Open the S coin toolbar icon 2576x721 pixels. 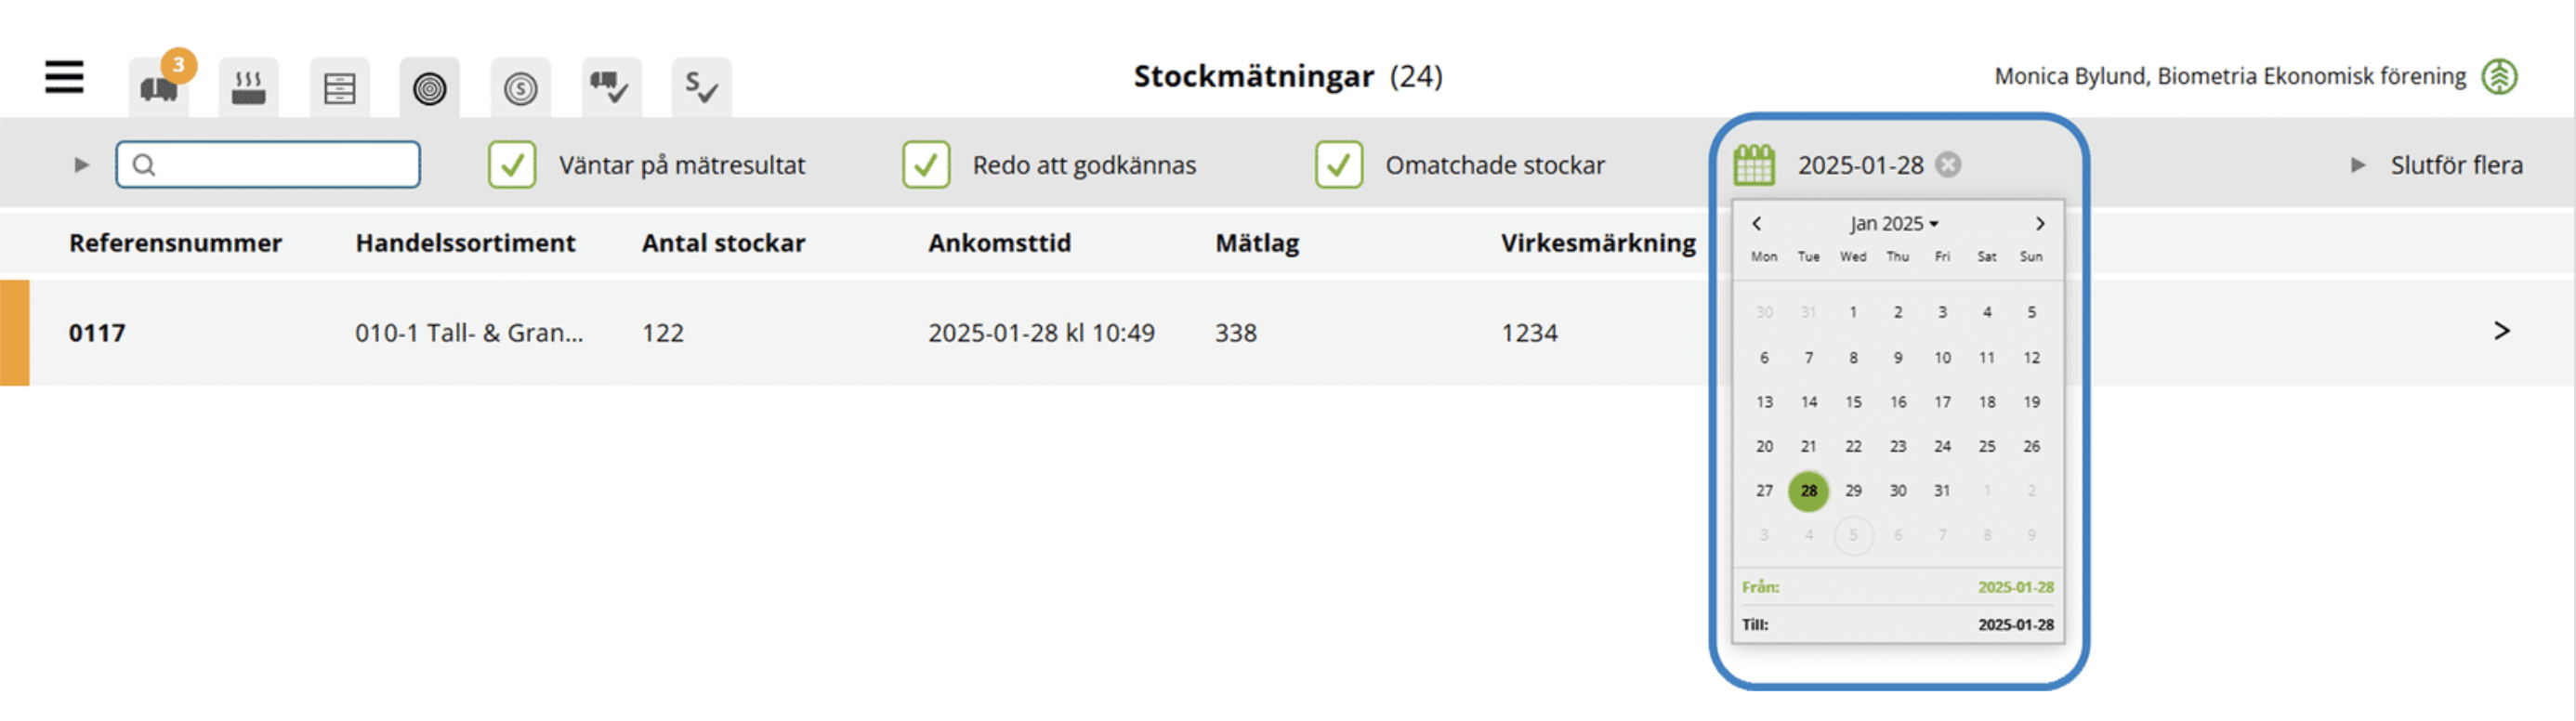521,87
